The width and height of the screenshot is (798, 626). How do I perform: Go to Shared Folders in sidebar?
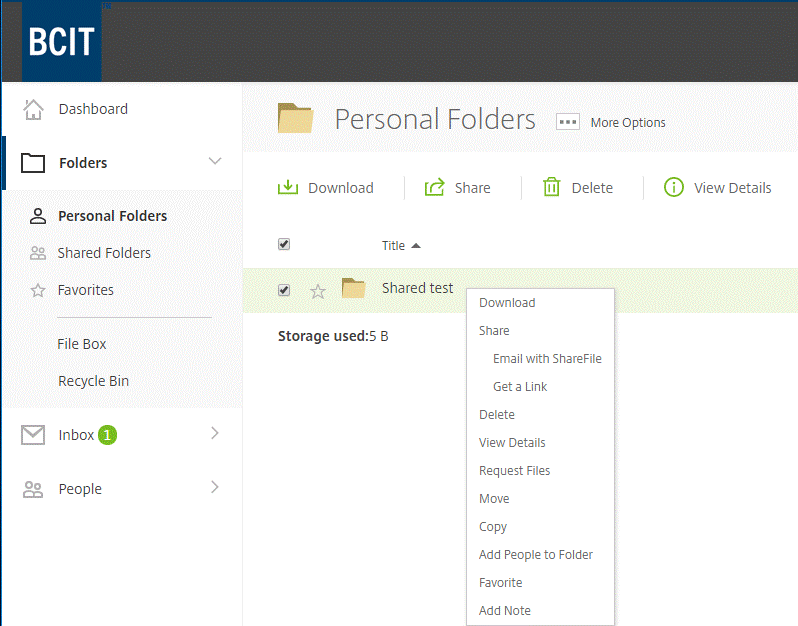tap(104, 253)
